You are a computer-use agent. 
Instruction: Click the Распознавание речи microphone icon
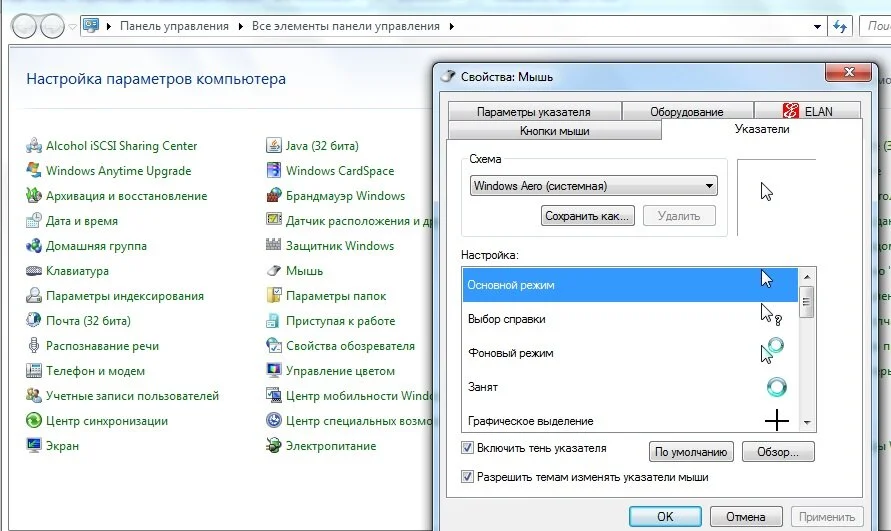pos(34,346)
